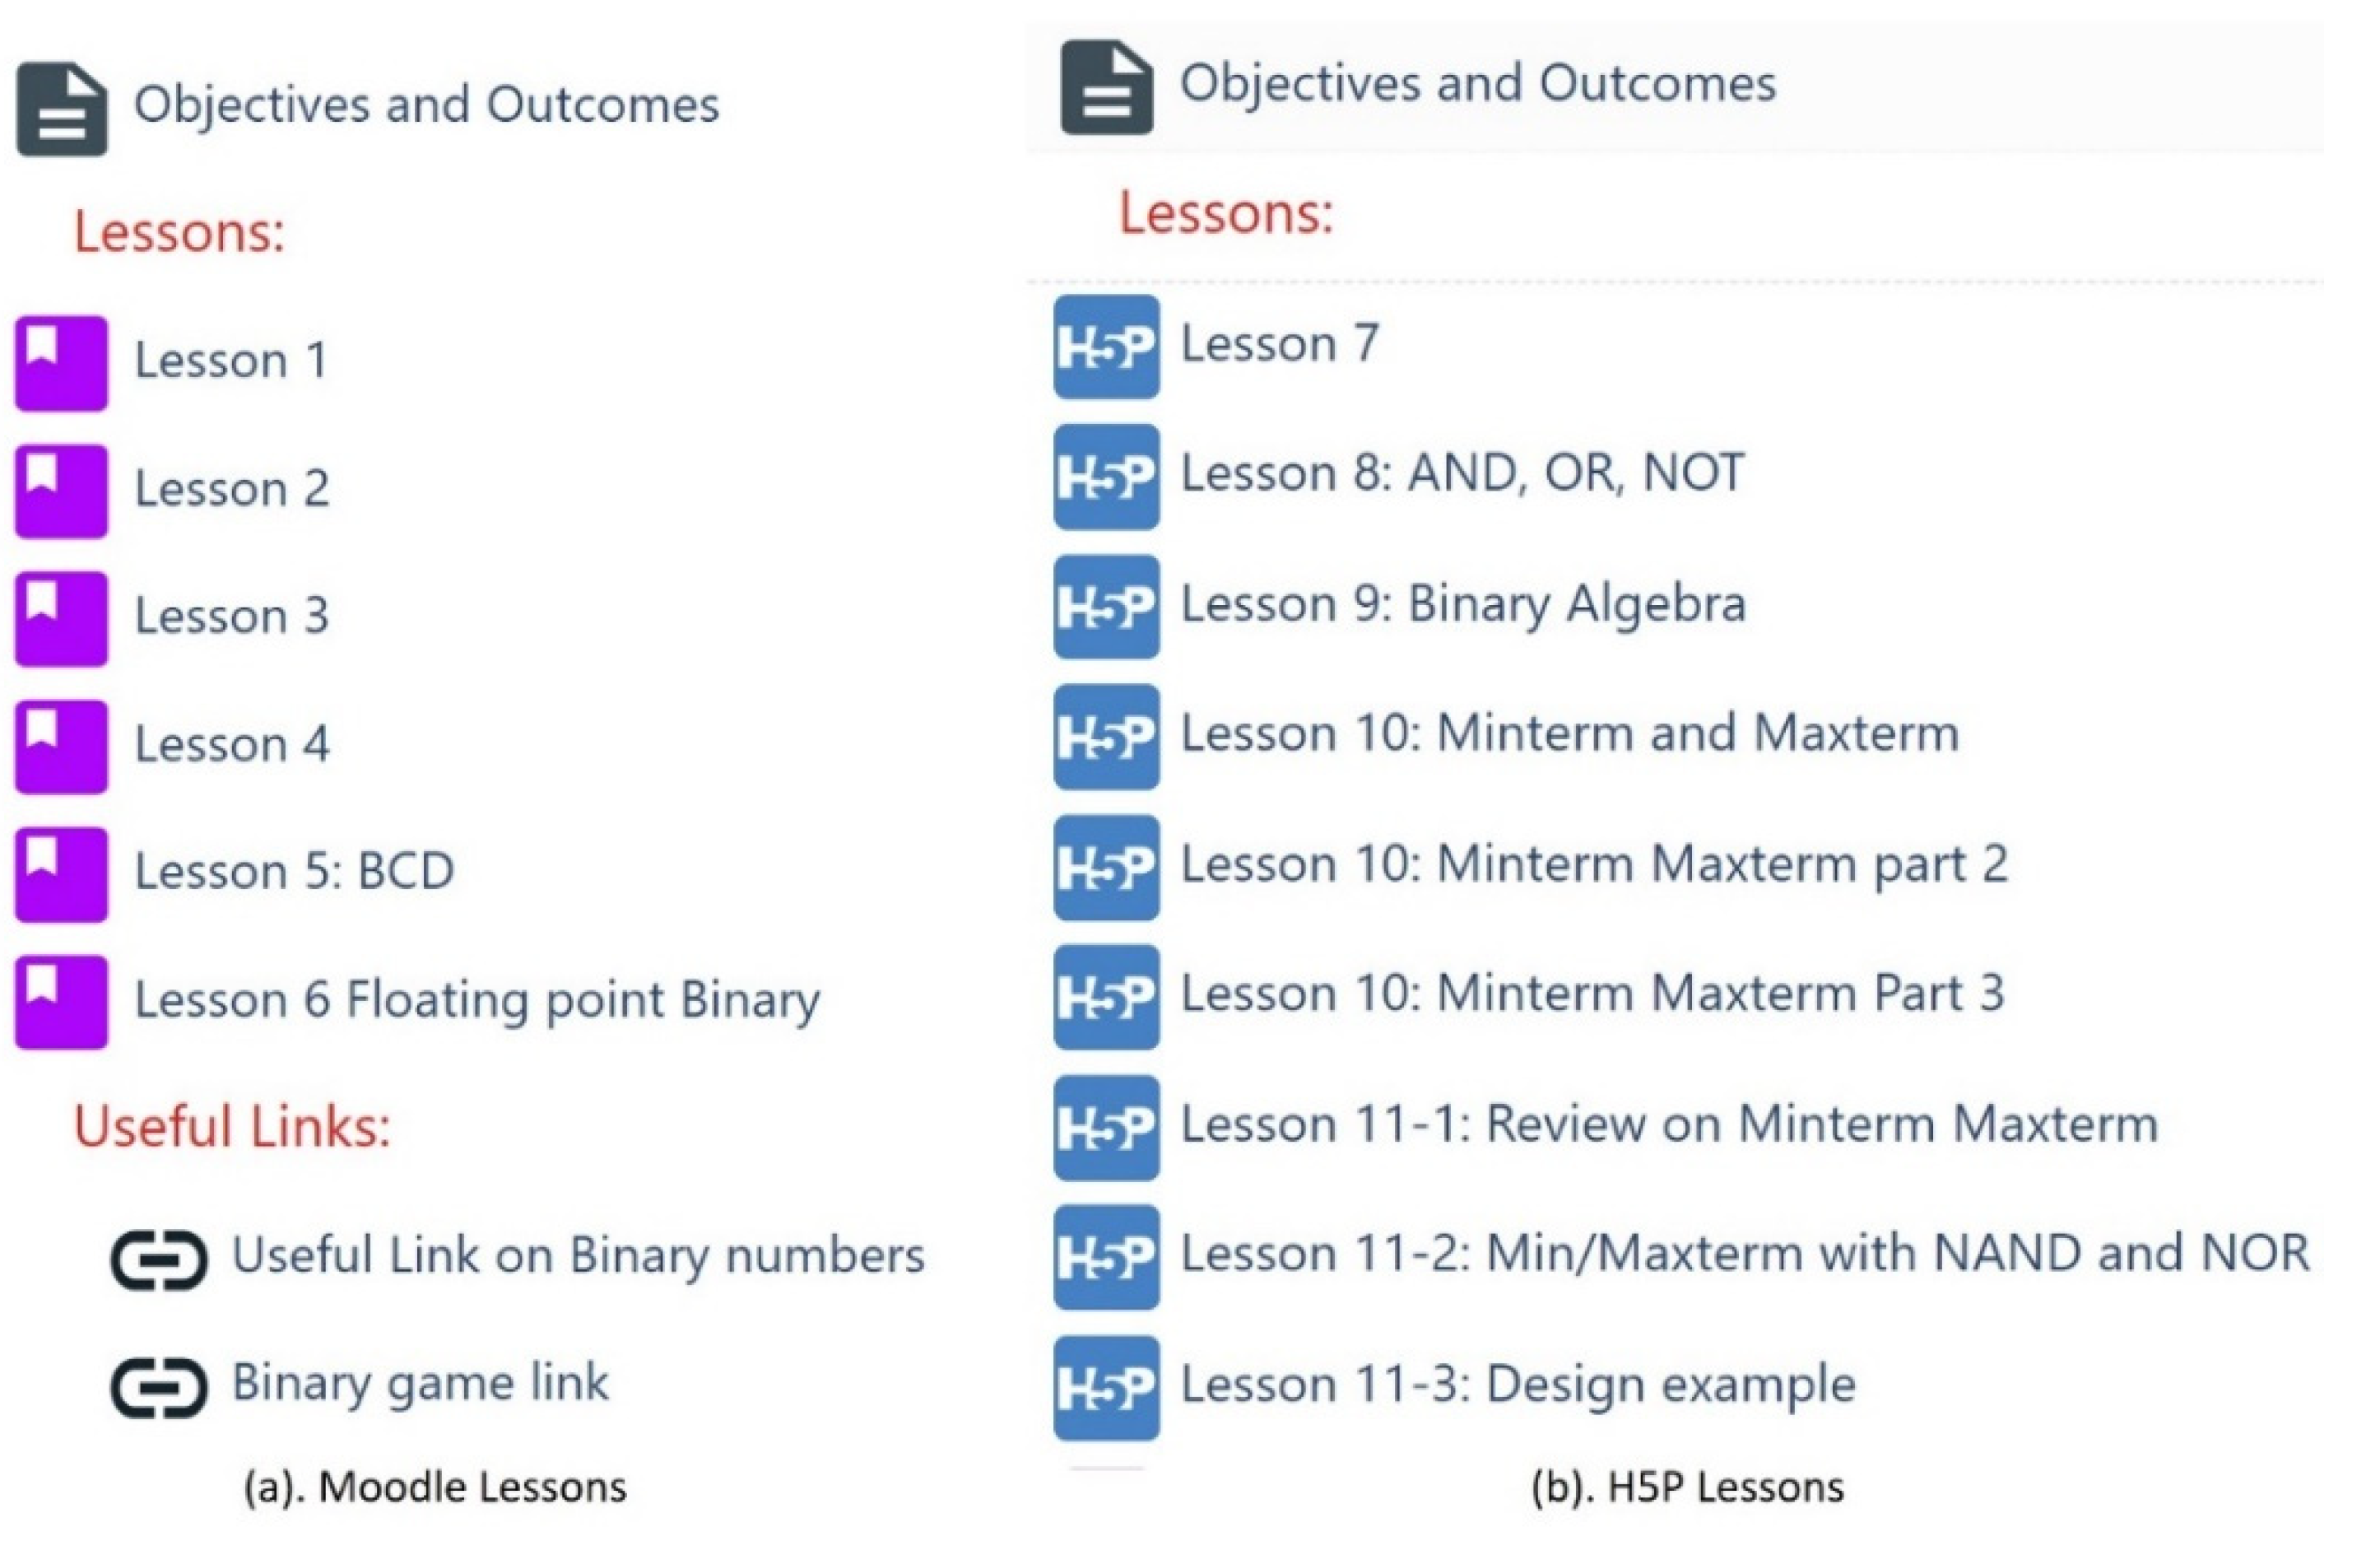Click the H5P icon for Binary Algebra
2380x1541 pixels.
tap(1106, 606)
